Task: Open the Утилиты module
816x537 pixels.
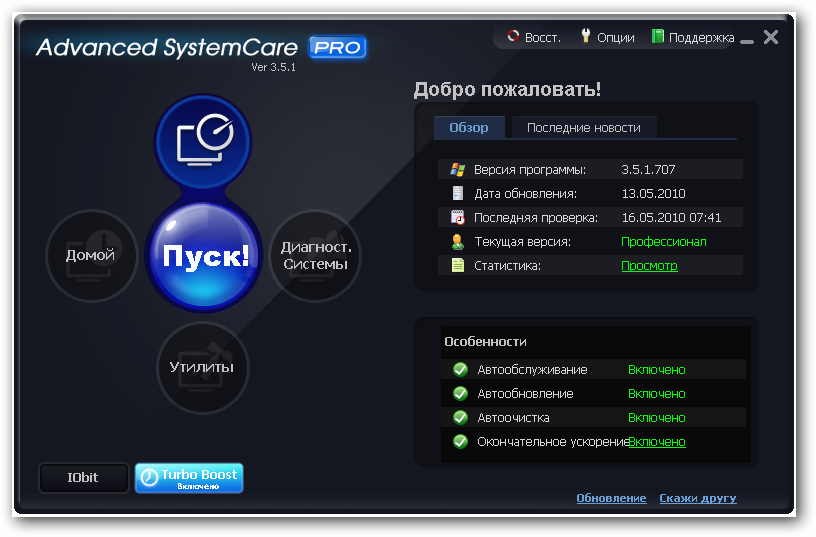Action: (202, 367)
